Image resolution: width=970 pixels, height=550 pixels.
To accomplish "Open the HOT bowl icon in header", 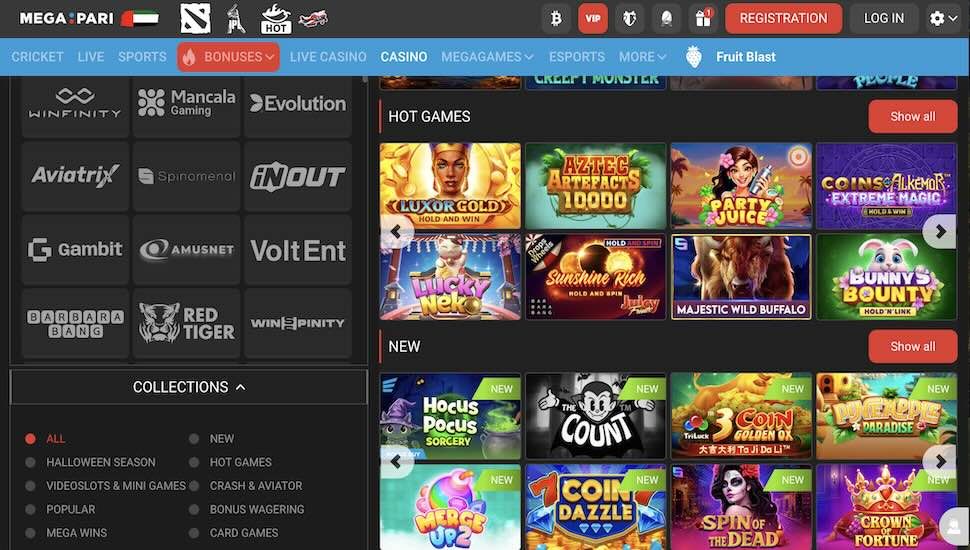I will coord(276,19).
